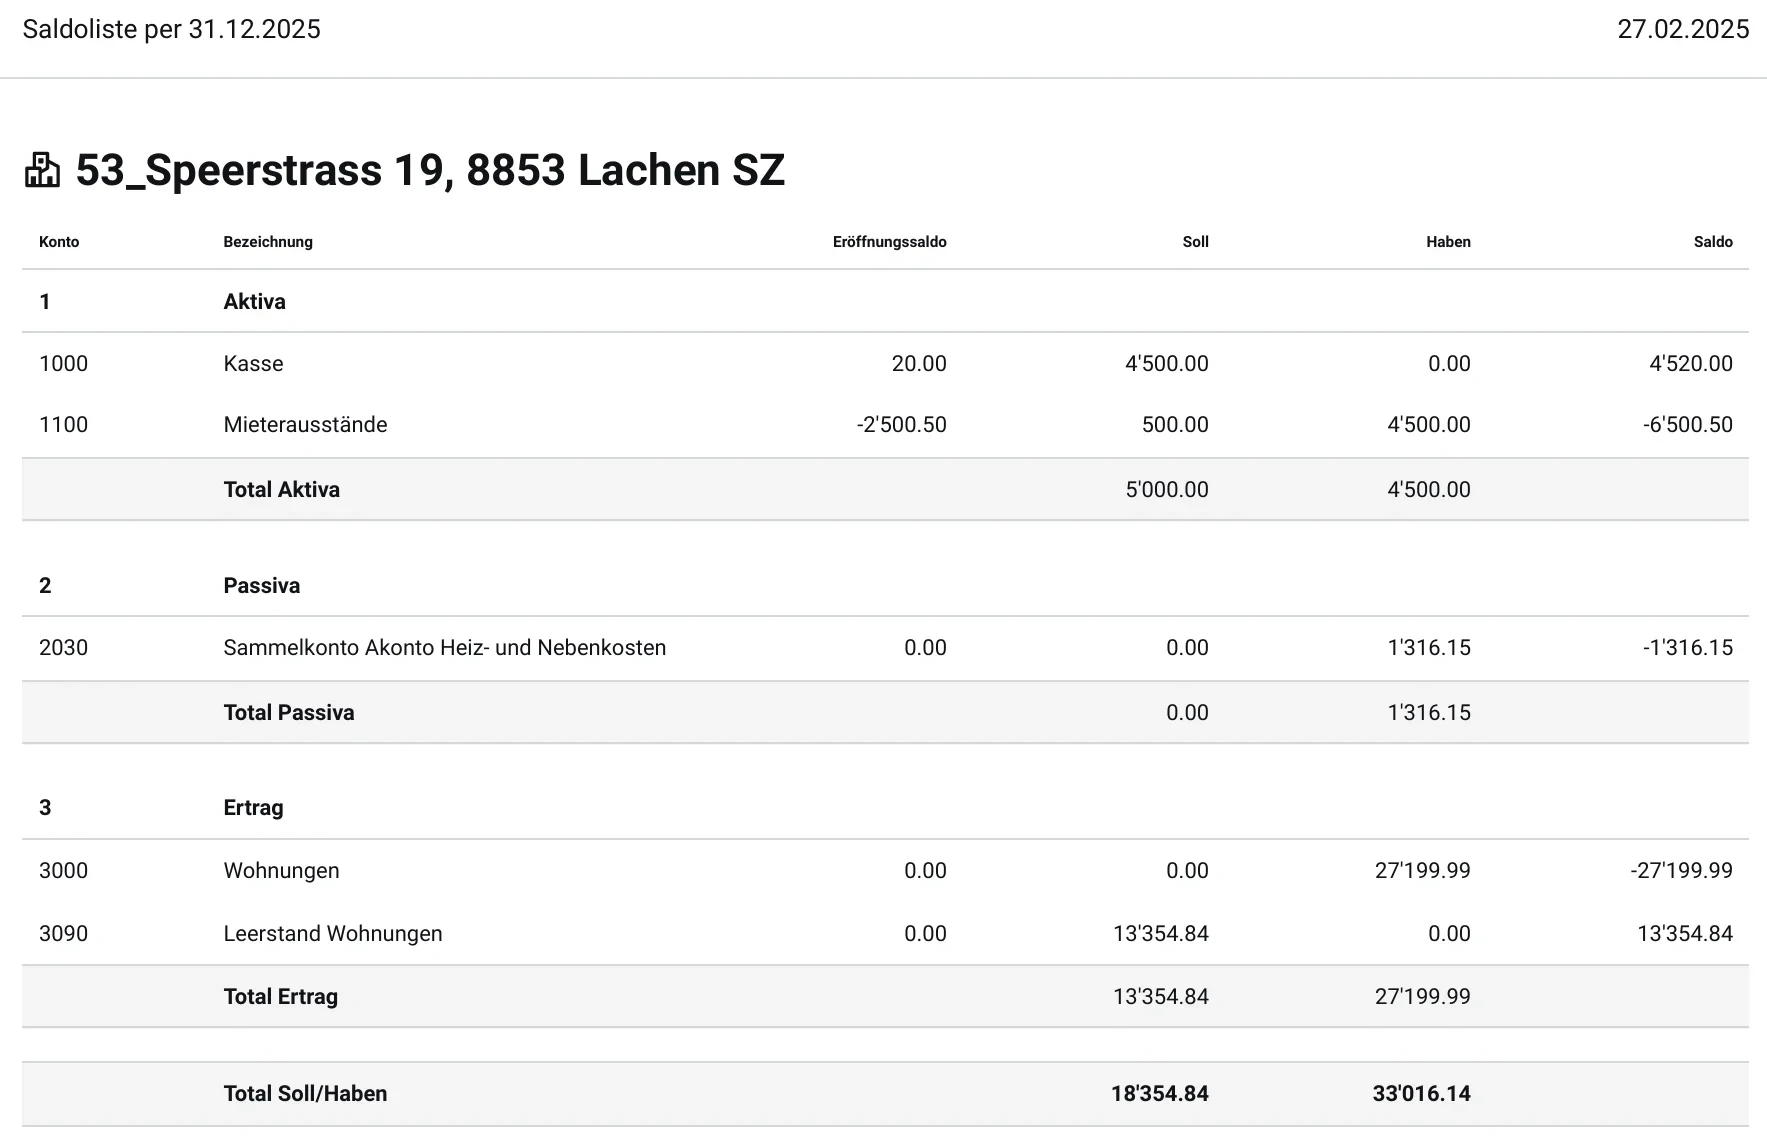Click Sammelkonto Akonto Heiz- und Nebenkosten

click(444, 648)
